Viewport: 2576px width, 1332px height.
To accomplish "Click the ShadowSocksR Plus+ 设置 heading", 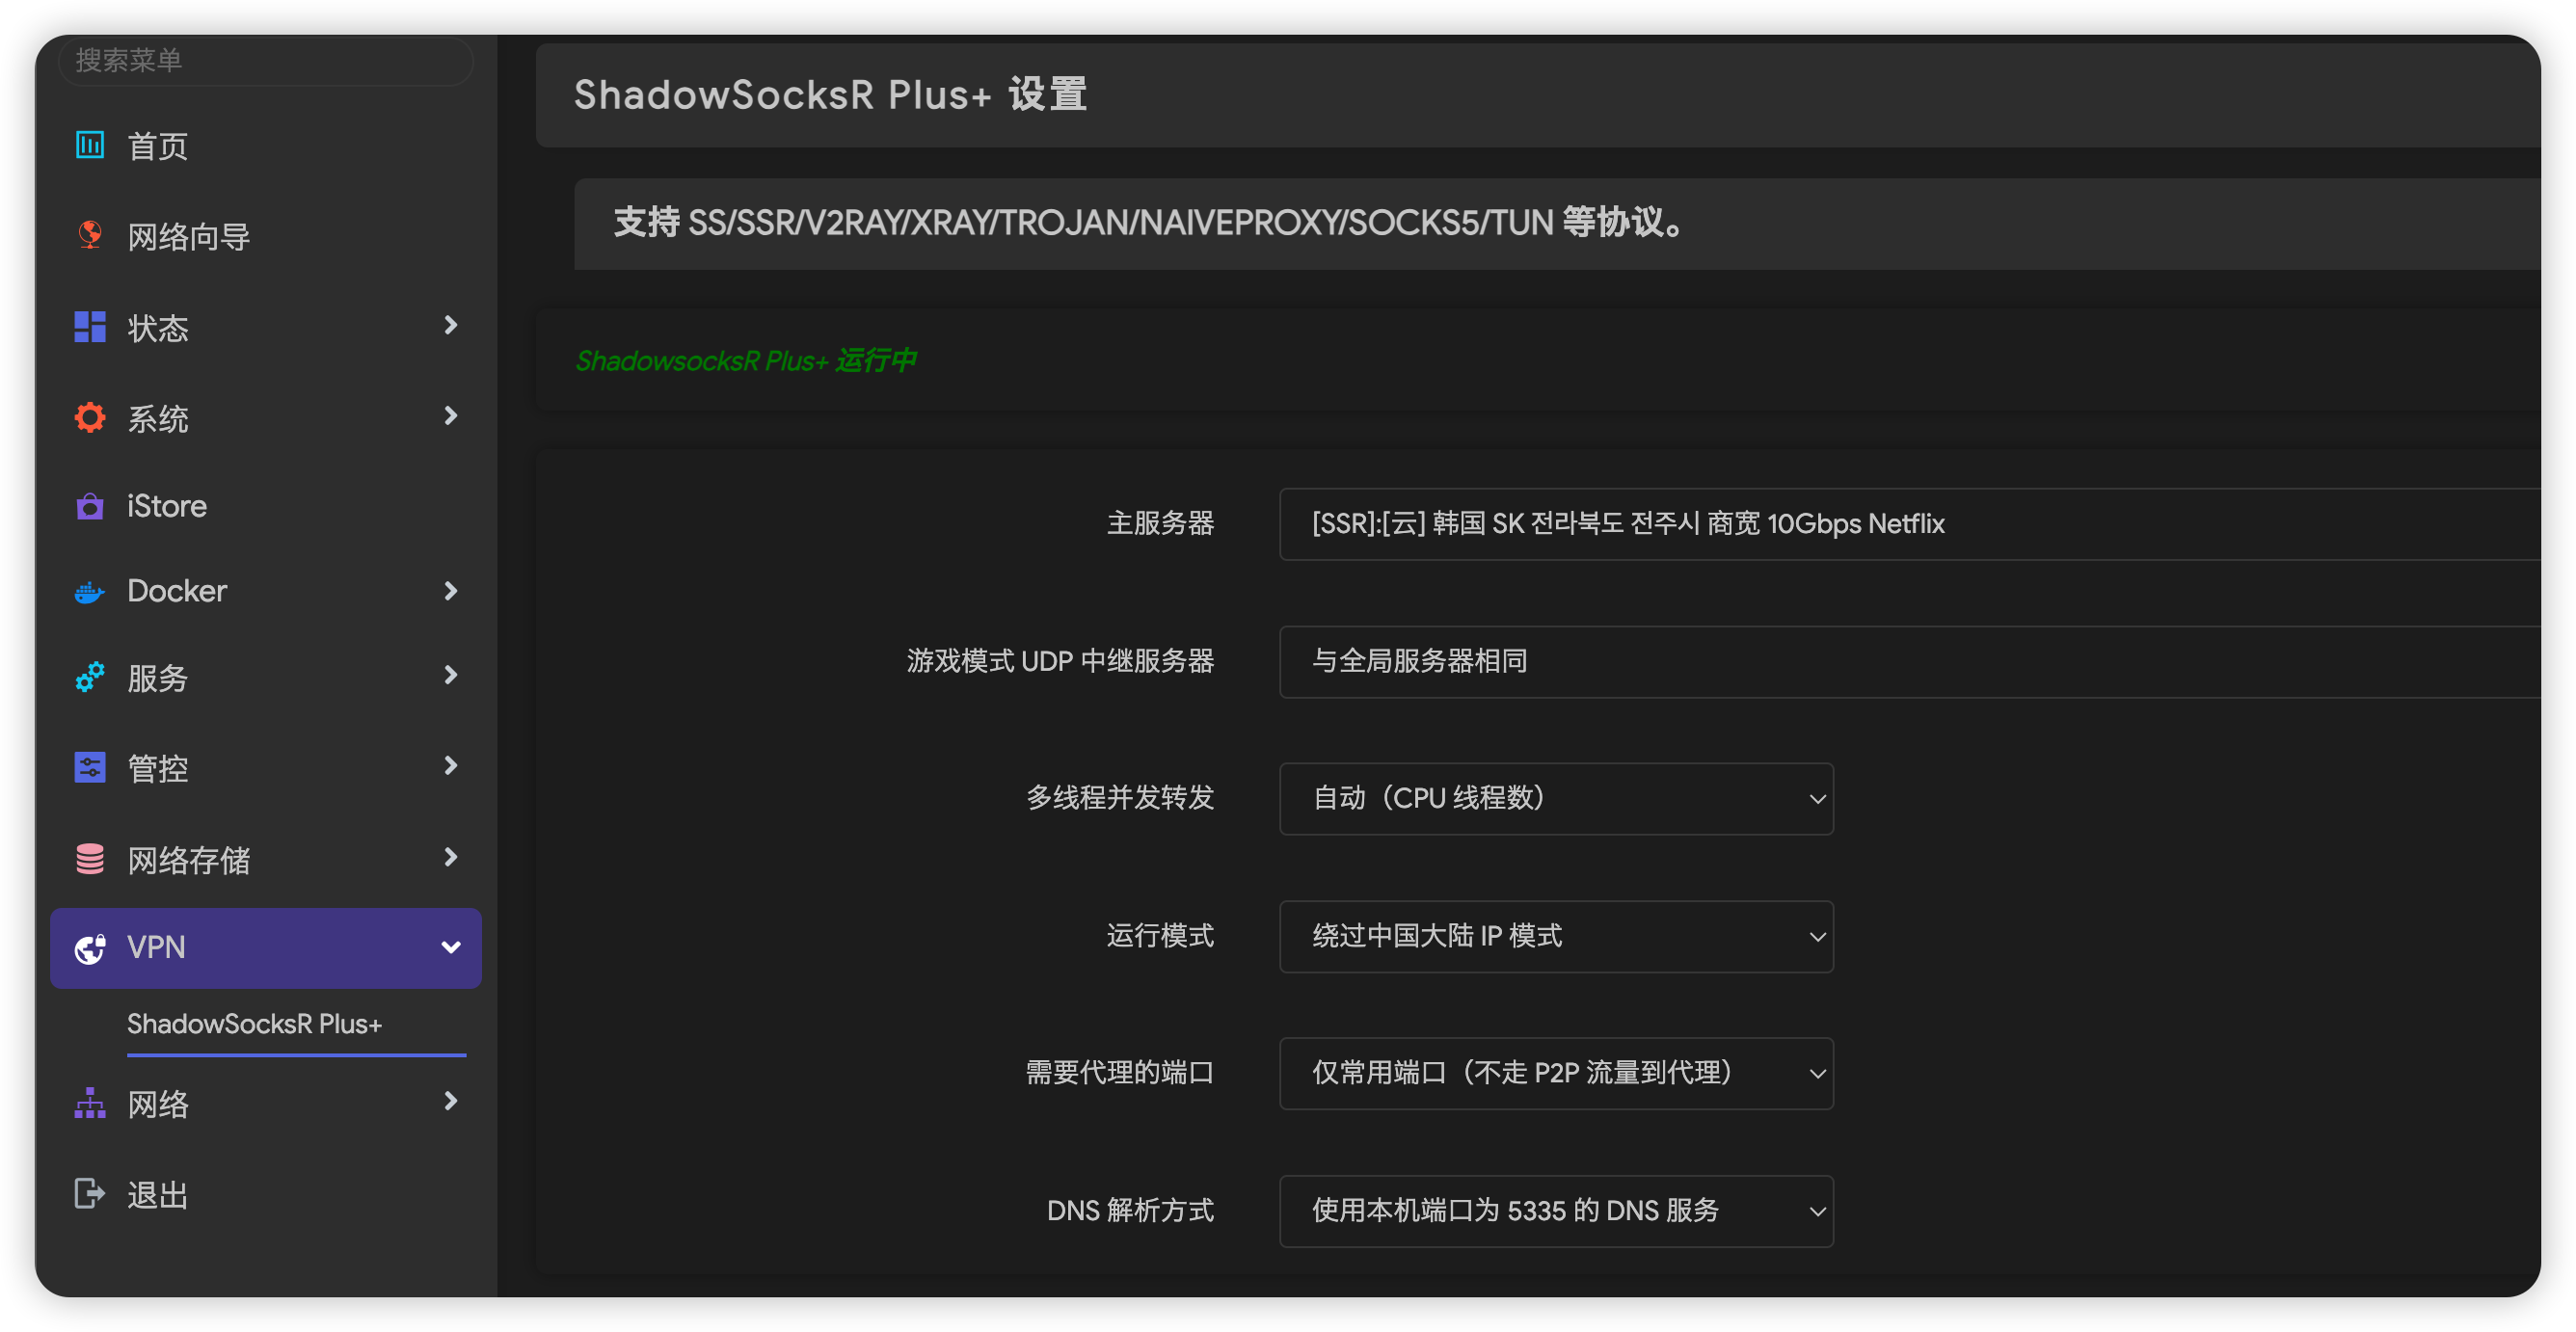I will coord(830,95).
